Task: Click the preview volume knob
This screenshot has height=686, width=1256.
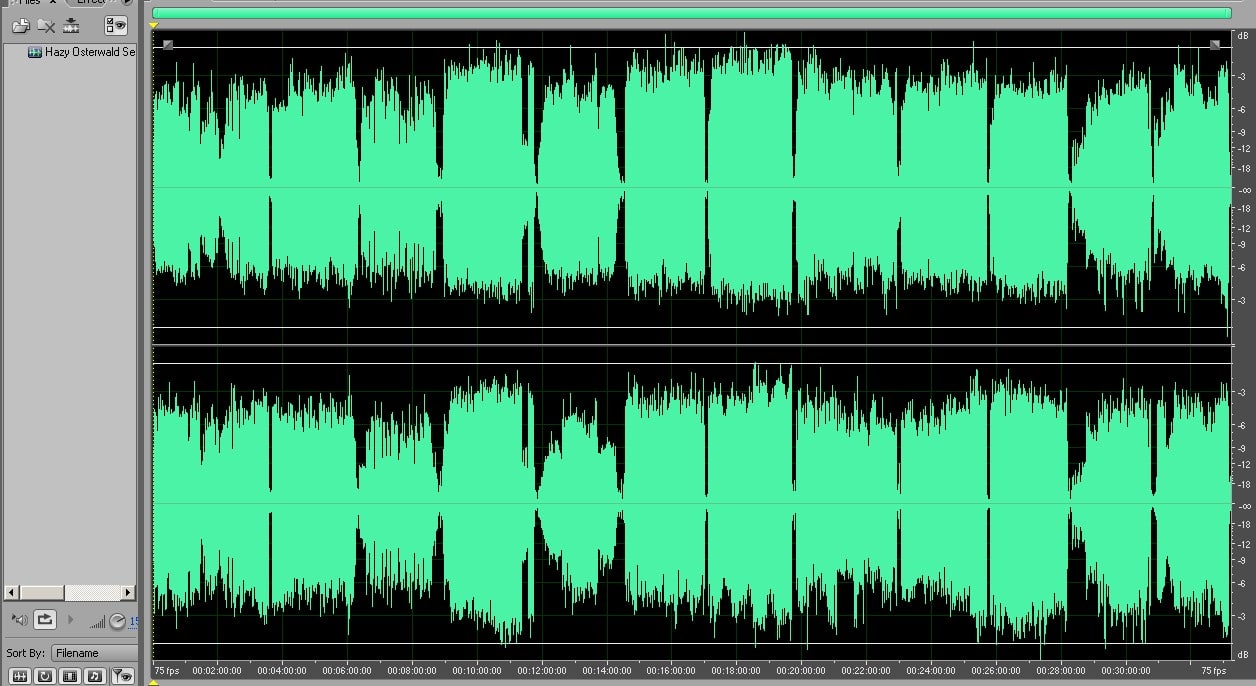Action: point(117,622)
